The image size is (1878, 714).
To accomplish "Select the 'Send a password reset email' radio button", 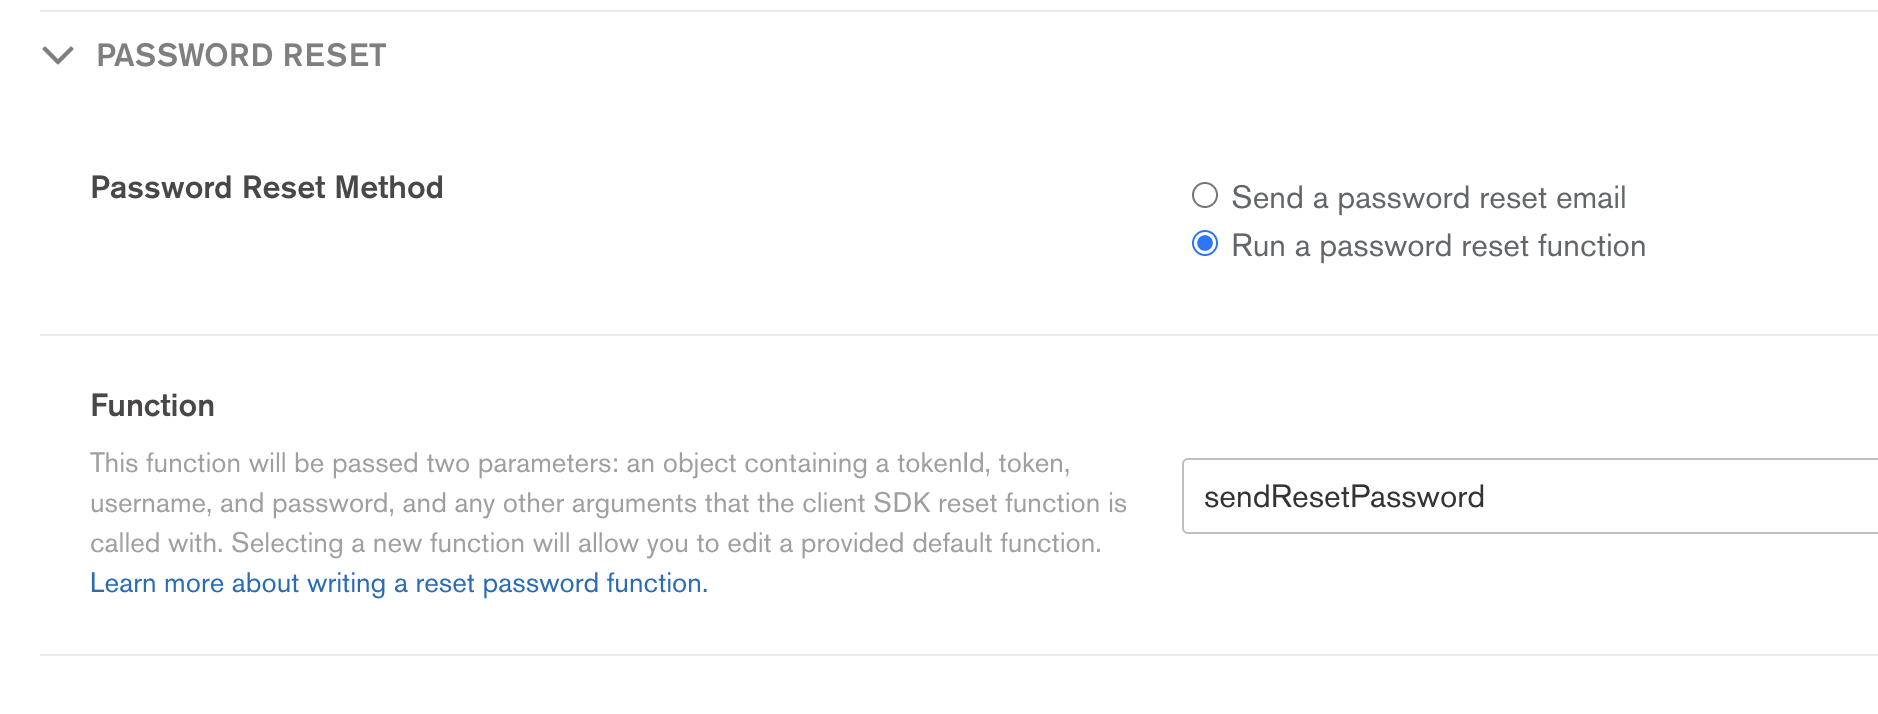I will [x=1205, y=195].
